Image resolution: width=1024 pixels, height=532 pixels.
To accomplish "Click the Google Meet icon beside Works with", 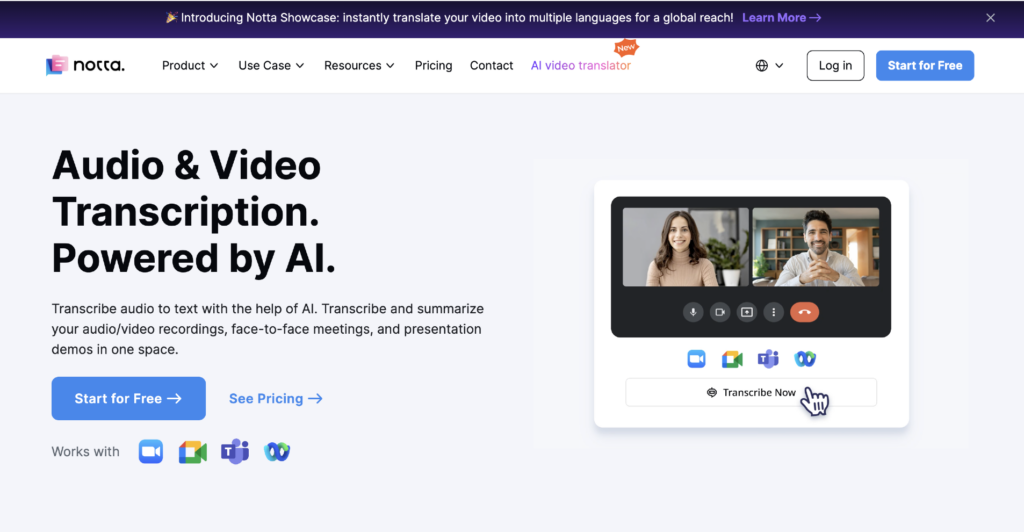I will (x=193, y=452).
